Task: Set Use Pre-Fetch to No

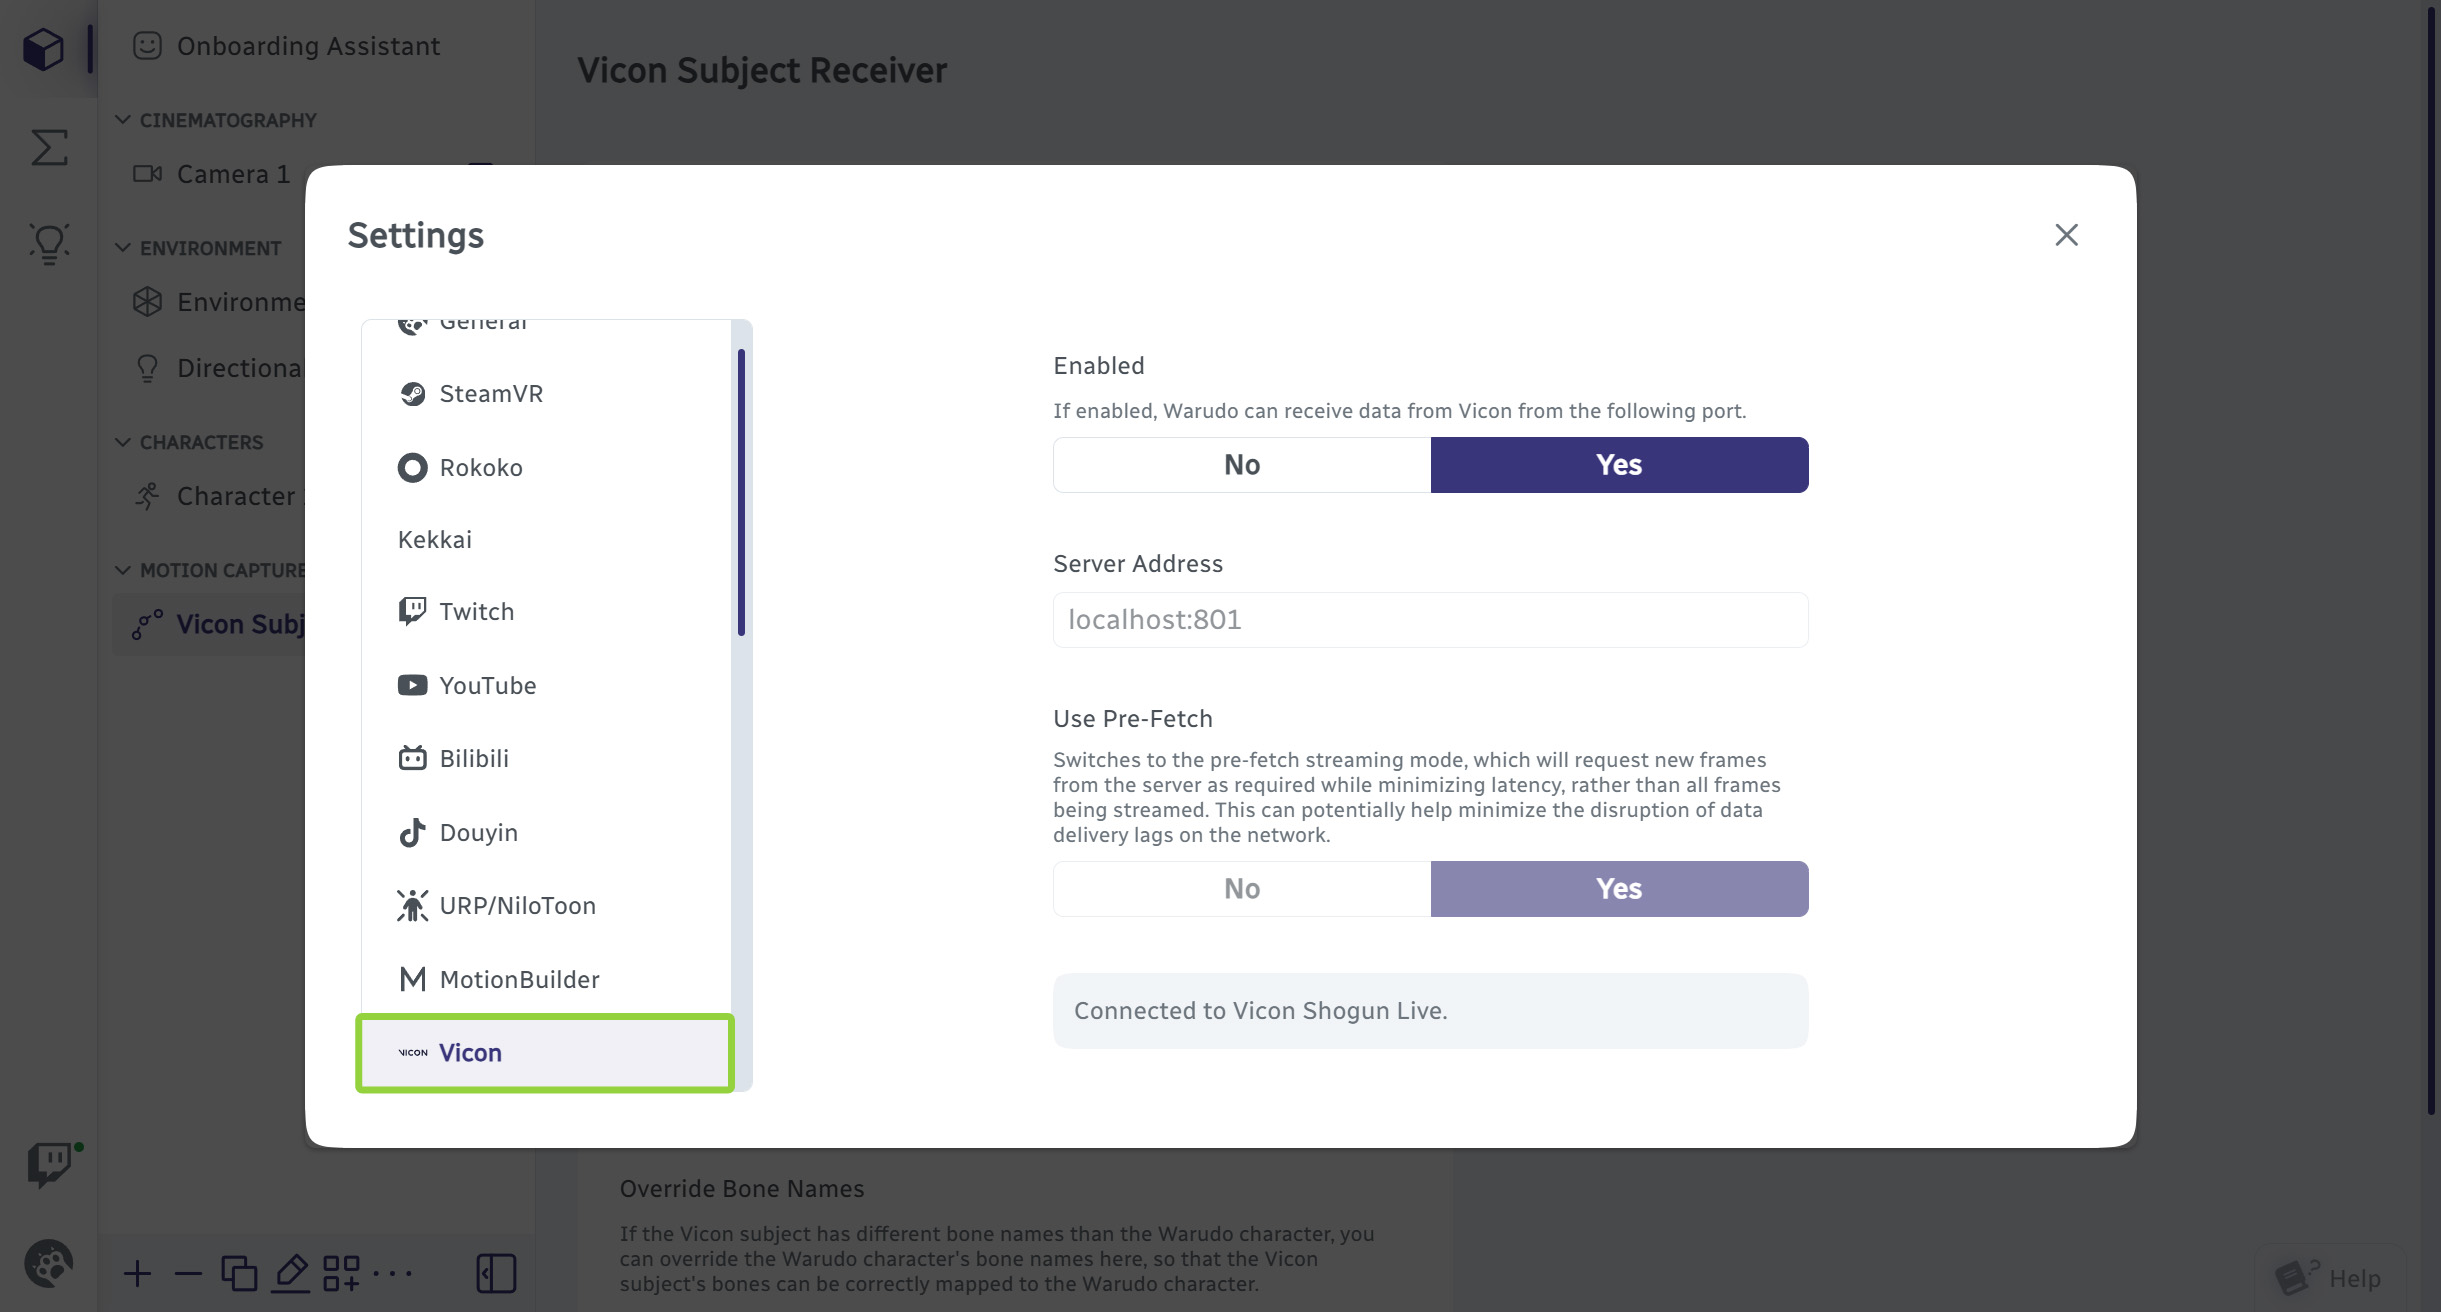Action: click(x=1241, y=889)
